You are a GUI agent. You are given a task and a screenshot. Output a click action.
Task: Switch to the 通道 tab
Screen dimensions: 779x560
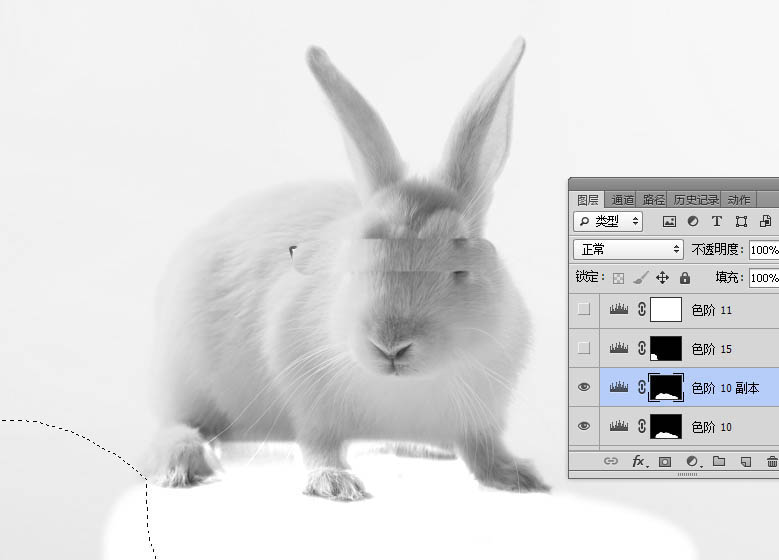(623, 199)
